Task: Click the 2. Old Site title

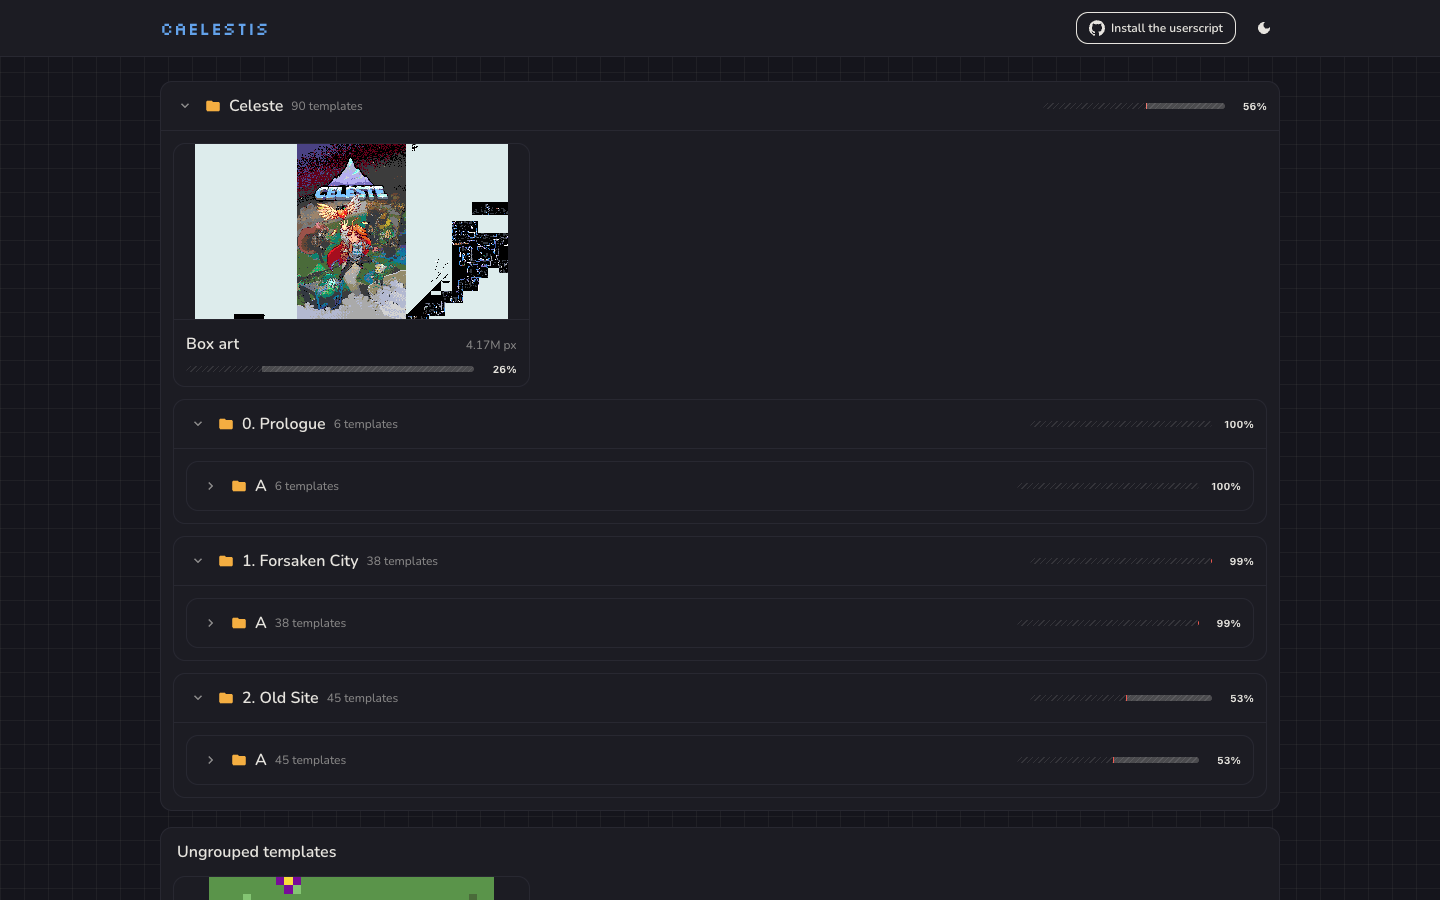Action: pos(280,698)
